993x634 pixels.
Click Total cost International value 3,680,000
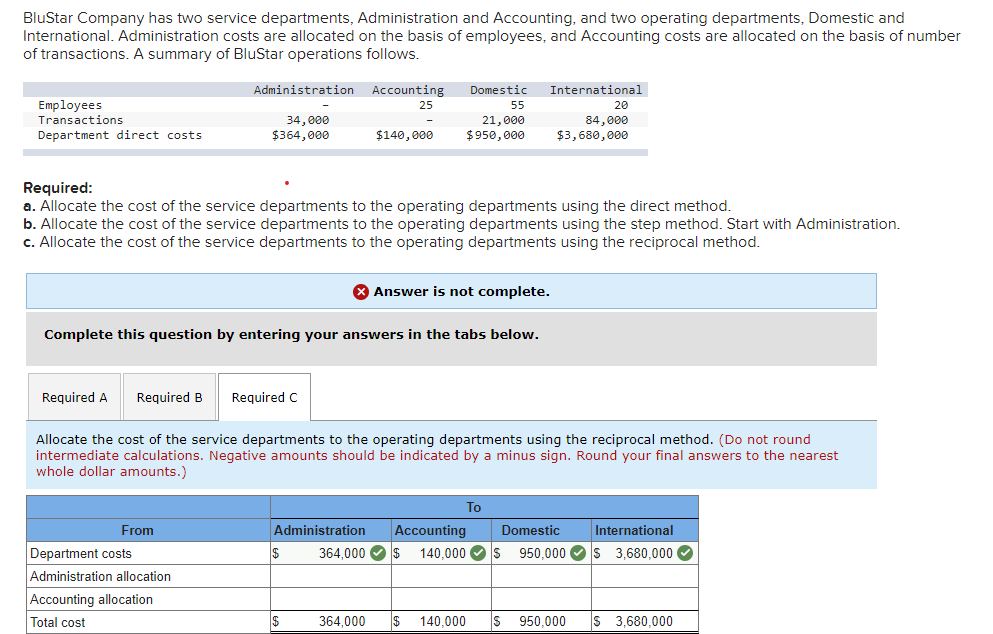tap(644, 621)
